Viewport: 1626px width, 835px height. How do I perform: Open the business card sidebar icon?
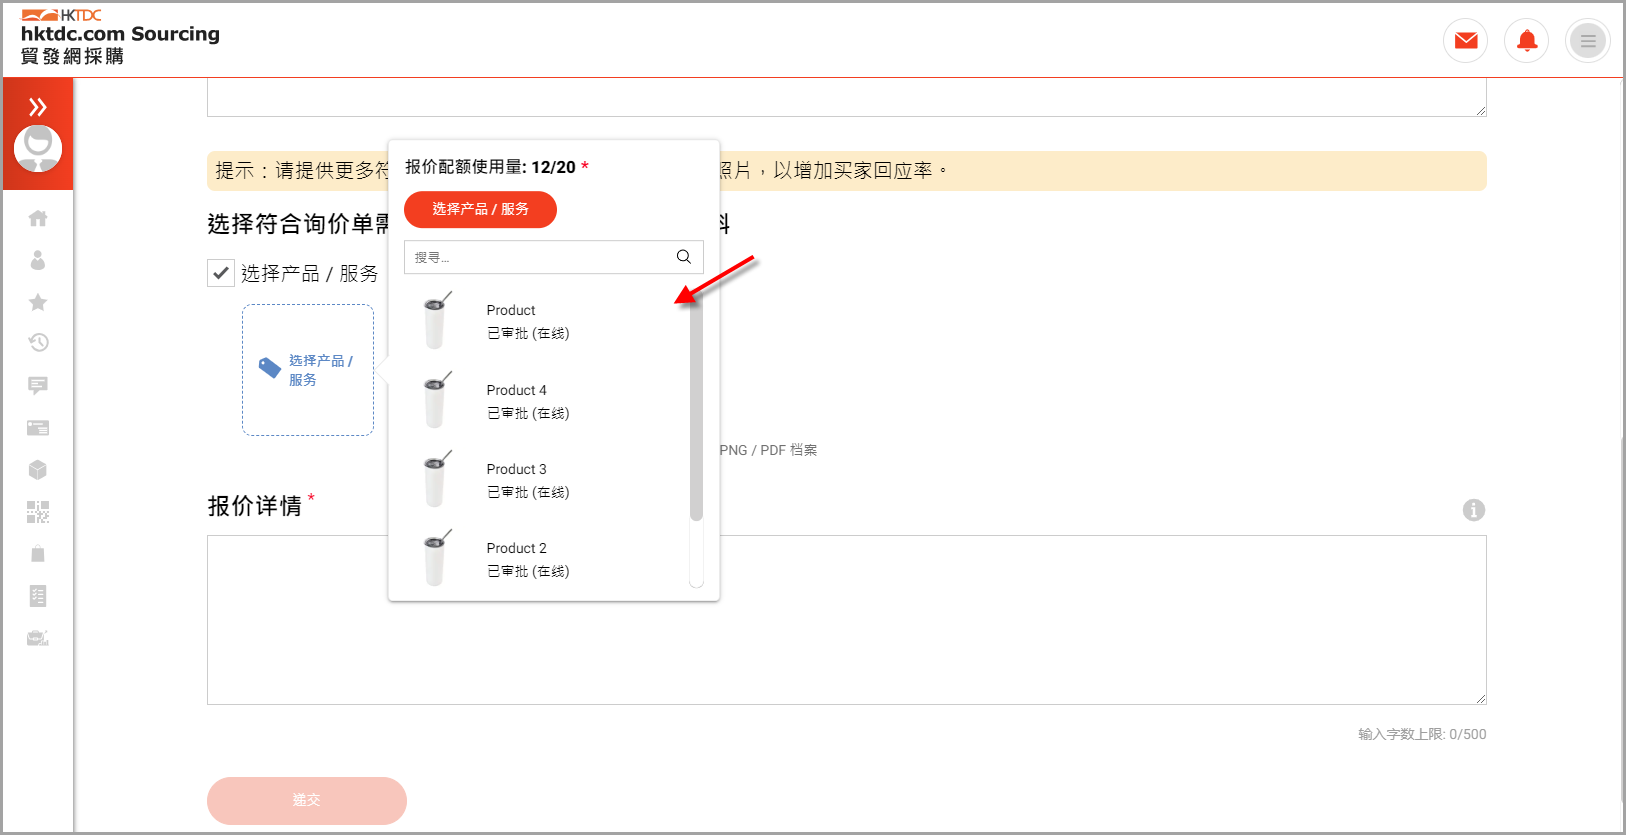coord(38,428)
